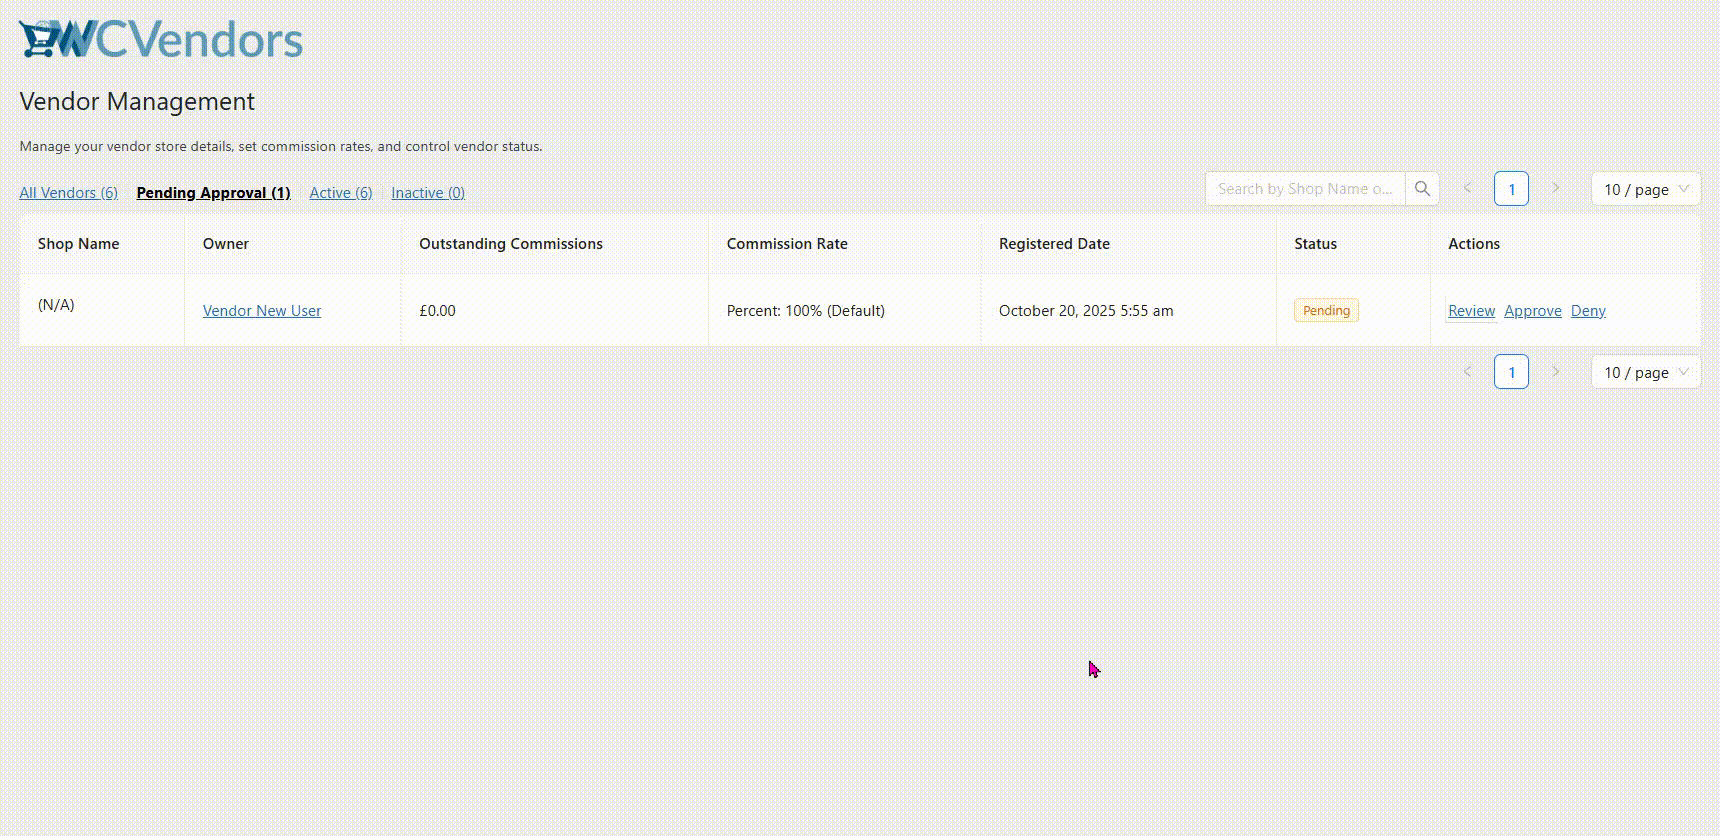Viewport: 1720px width, 836px height.
Task: Deny the pending vendor
Action: [x=1588, y=311]
